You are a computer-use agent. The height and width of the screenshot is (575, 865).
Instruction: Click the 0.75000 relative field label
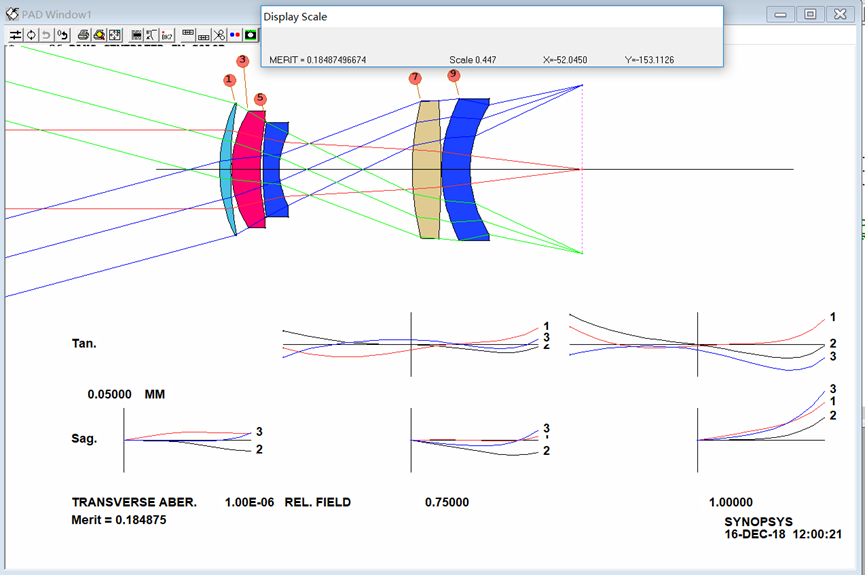447,502
